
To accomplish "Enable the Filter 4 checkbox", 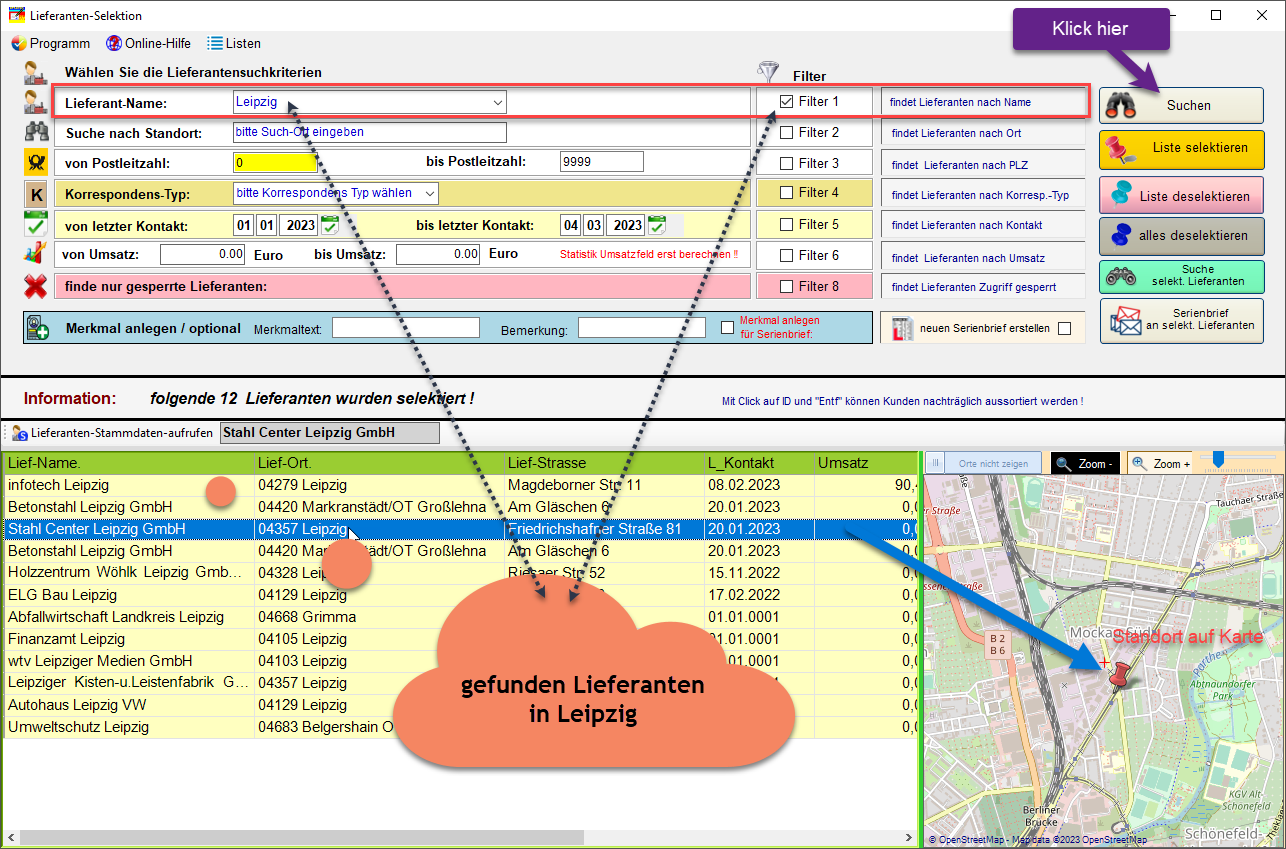I will pyautogui.click(x=787, y=192).
